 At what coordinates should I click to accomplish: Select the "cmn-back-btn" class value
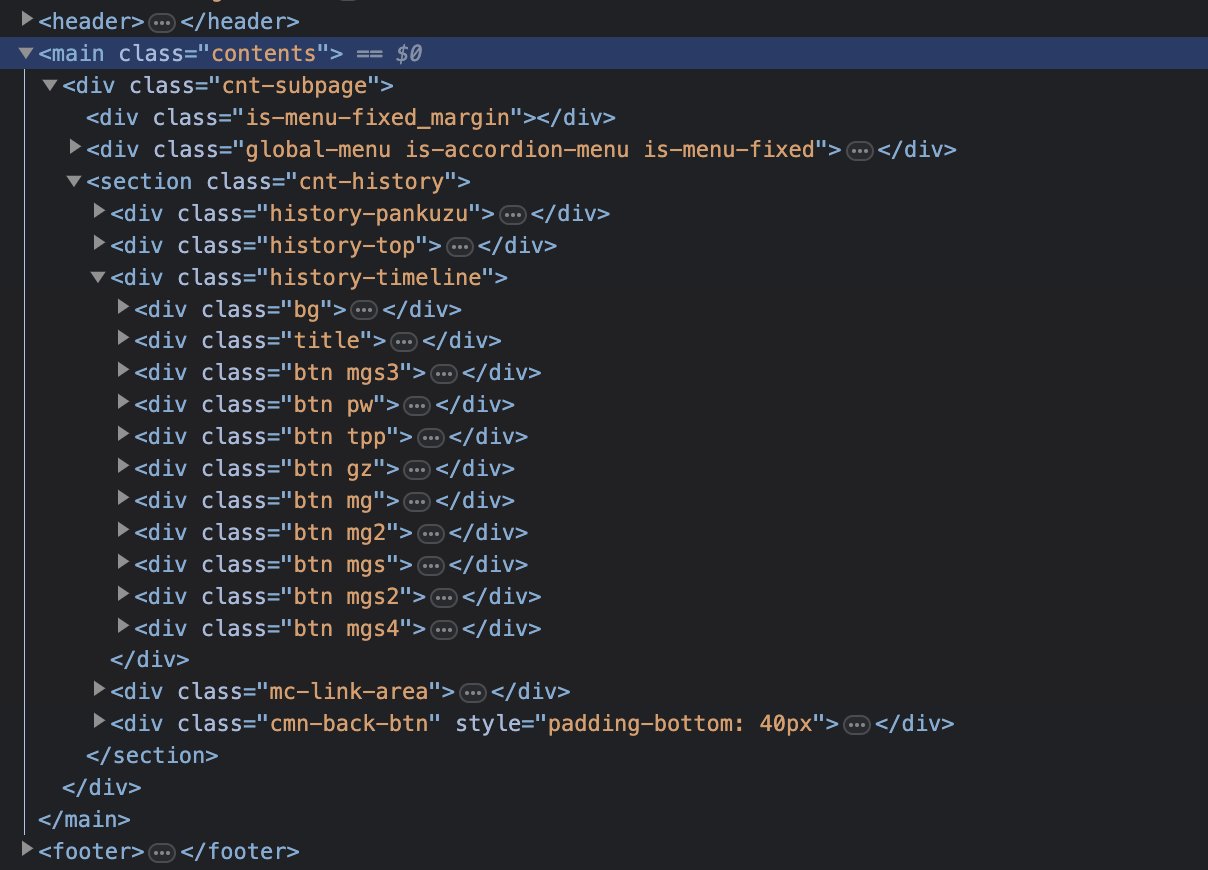tap(351, 723)
